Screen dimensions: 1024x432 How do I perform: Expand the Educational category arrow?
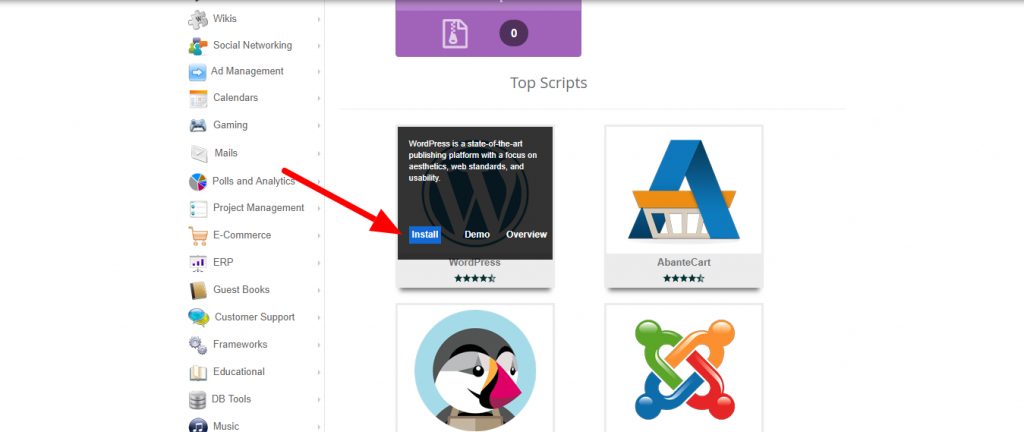319,372
